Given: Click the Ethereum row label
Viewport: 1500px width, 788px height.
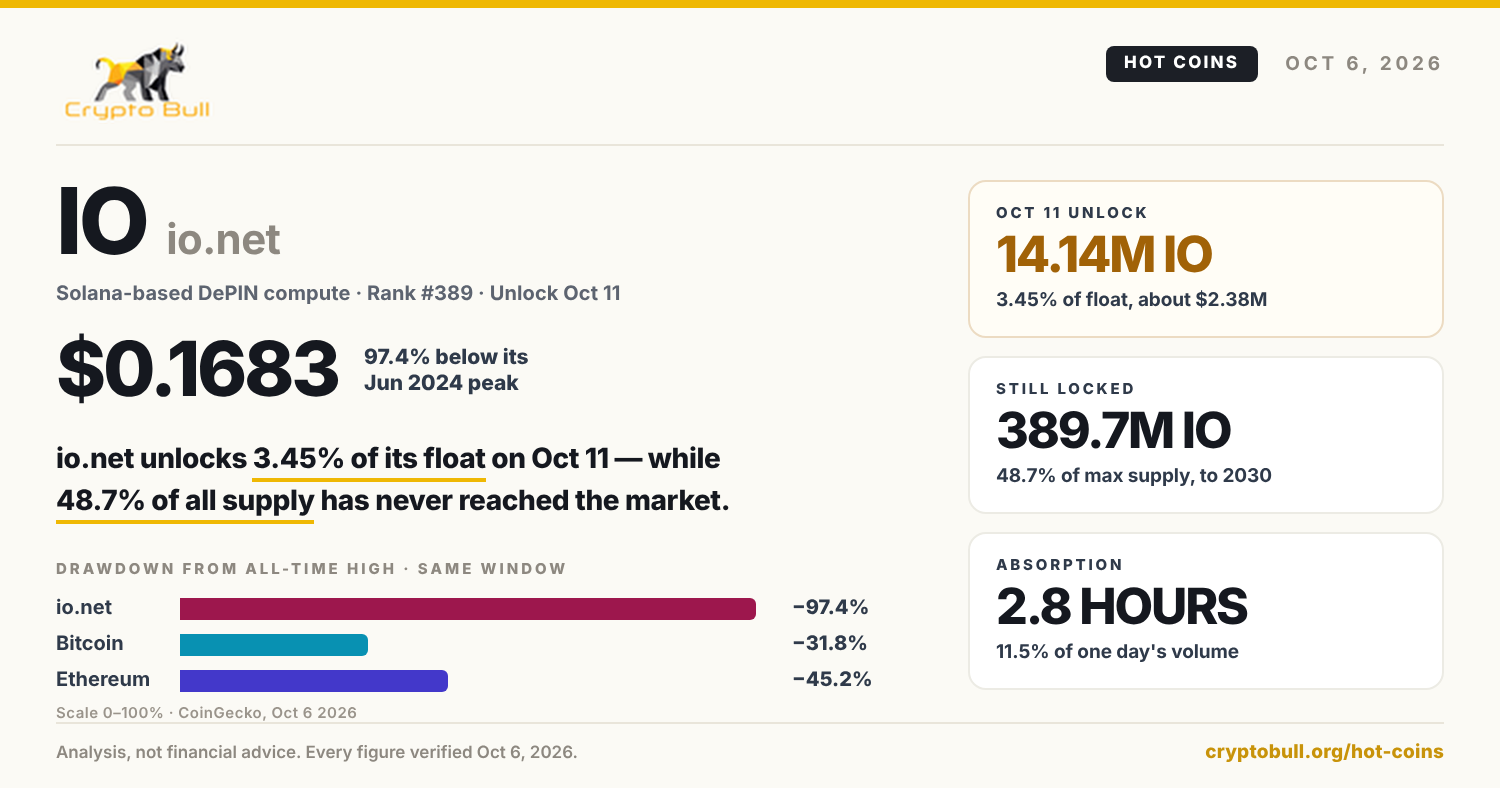Looking at the screenshot, I should click(103, 679).
